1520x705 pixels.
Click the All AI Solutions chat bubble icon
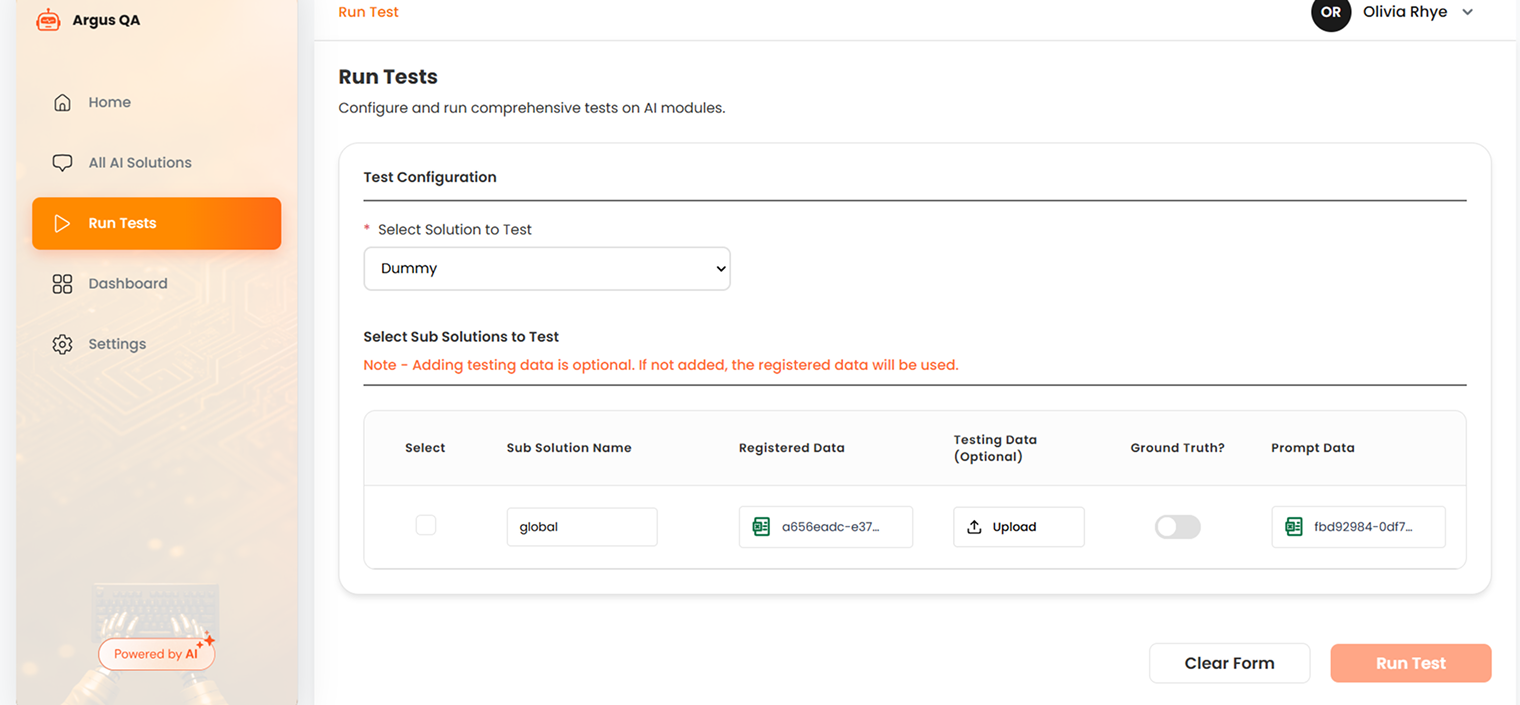[x=62, y=163]
